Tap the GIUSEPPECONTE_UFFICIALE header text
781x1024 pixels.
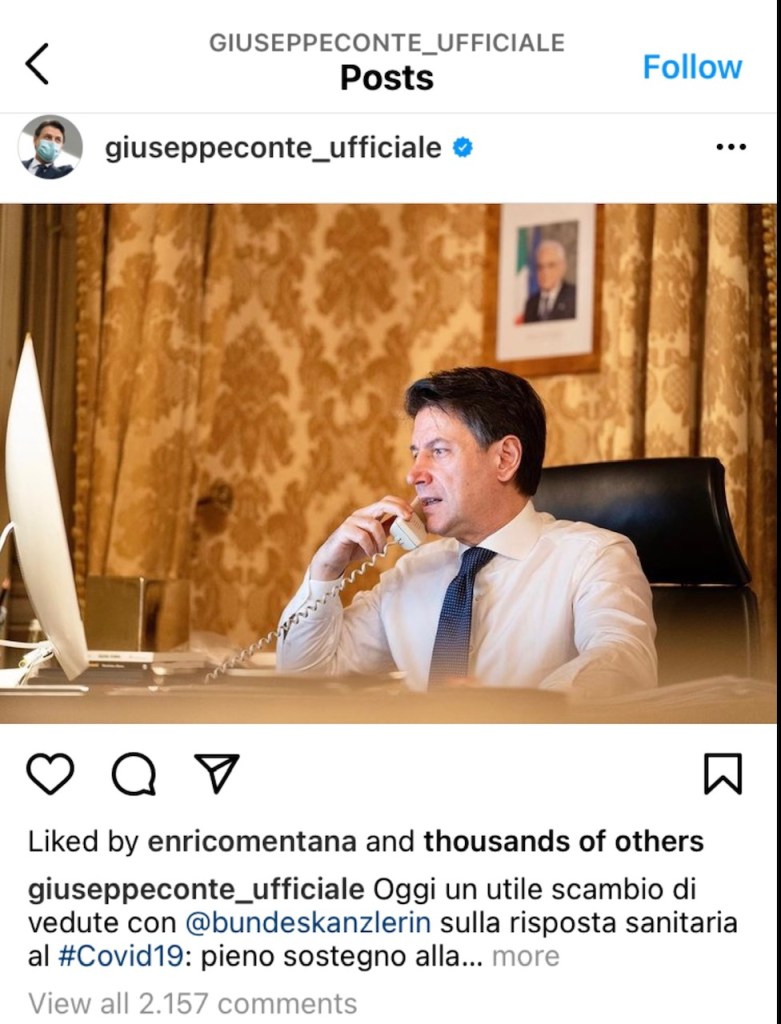[x=387, y=43]
